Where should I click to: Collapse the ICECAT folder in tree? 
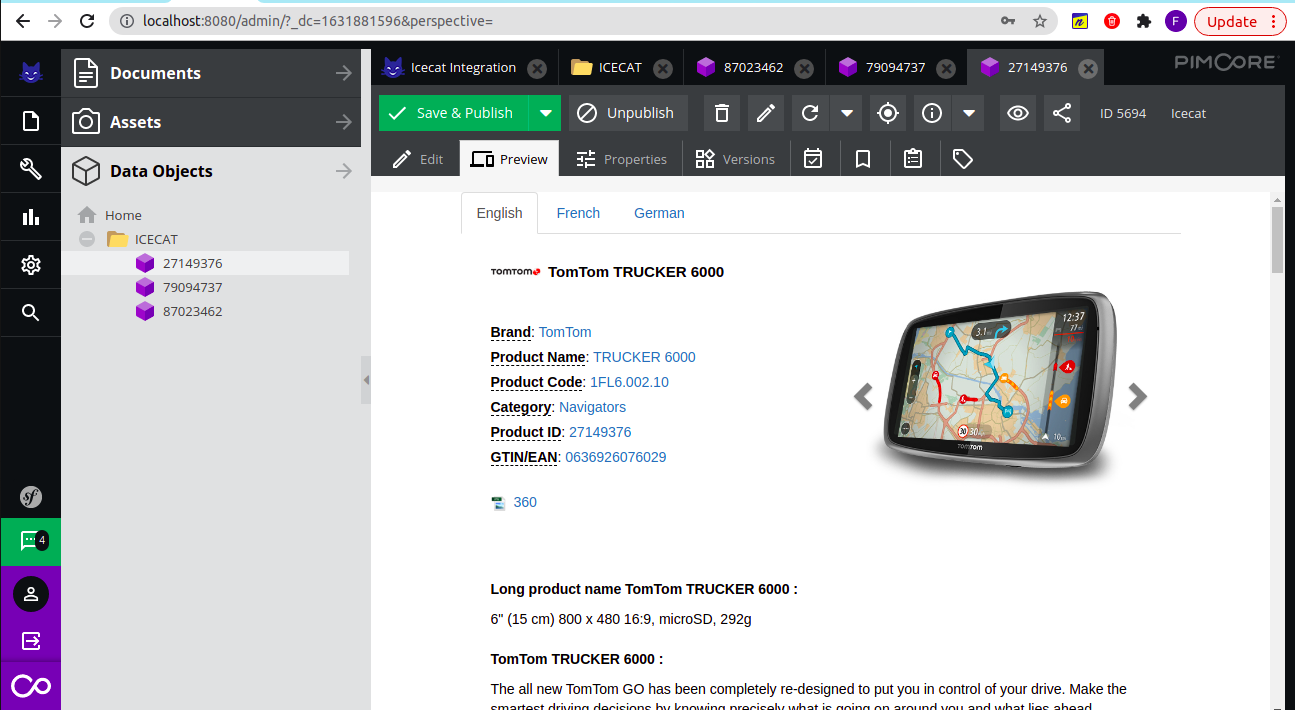tap(87, 239)
